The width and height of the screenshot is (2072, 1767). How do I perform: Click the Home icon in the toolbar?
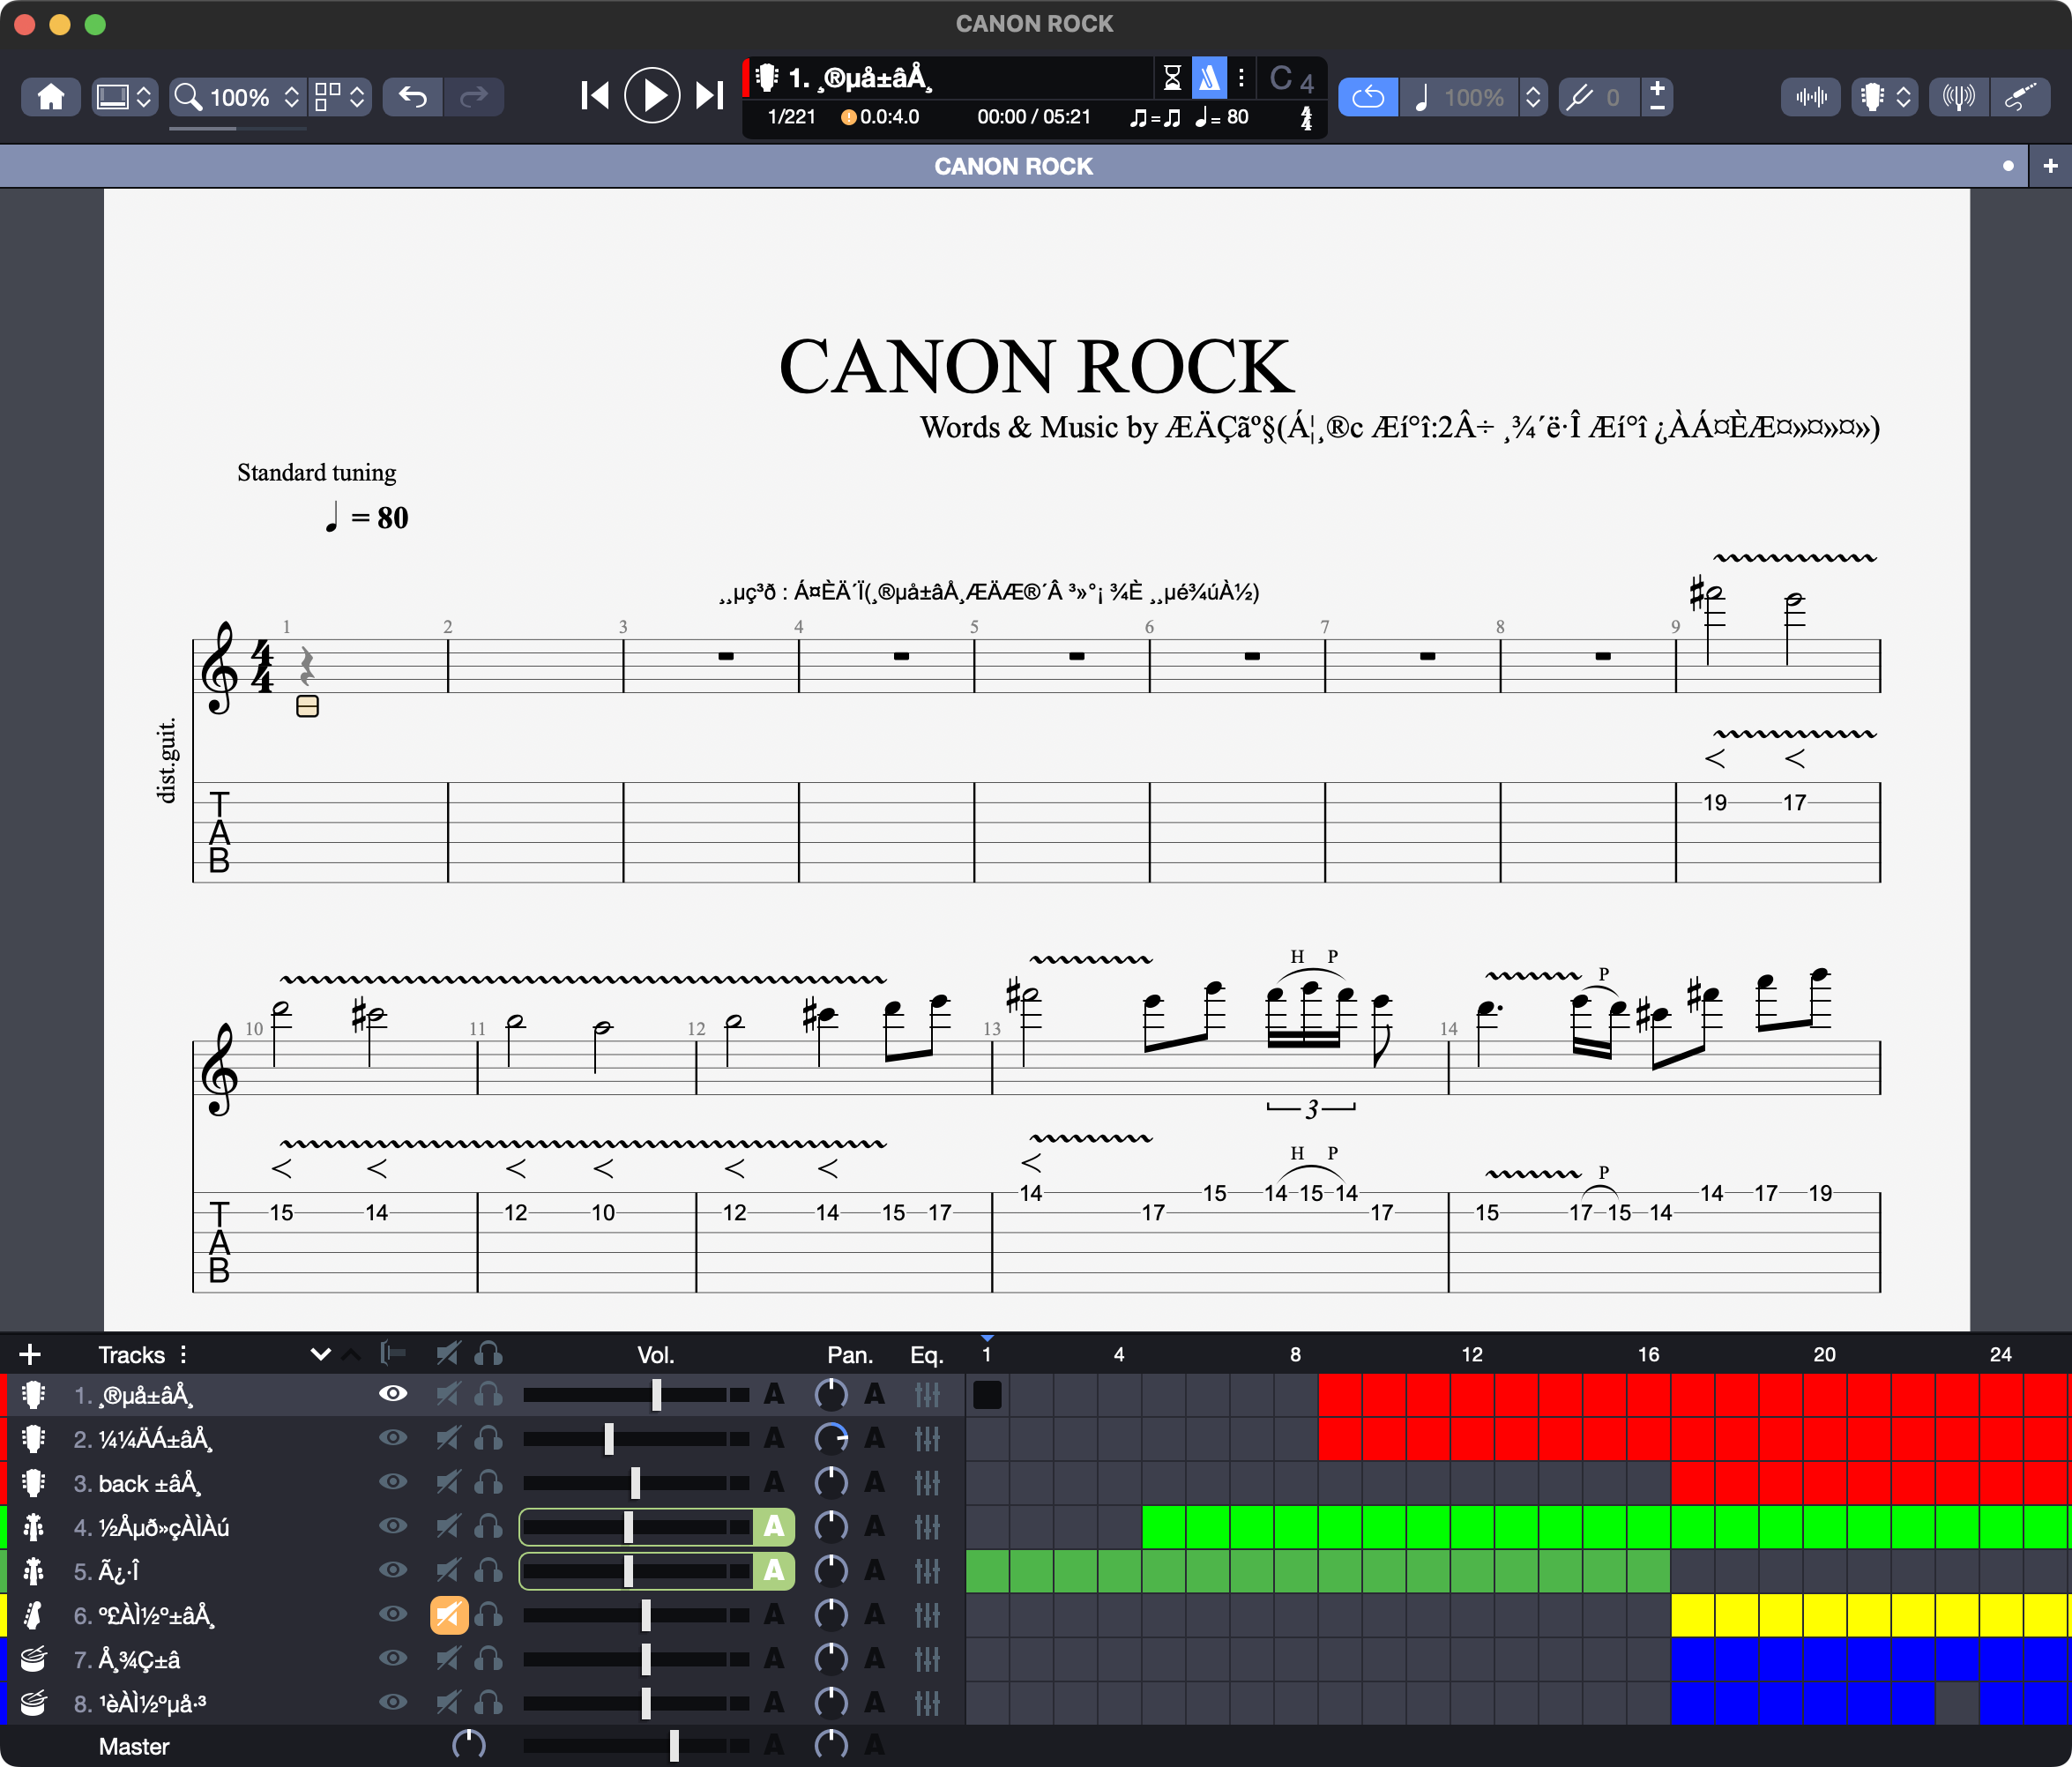pyautogui.click(x=51, y=97)
